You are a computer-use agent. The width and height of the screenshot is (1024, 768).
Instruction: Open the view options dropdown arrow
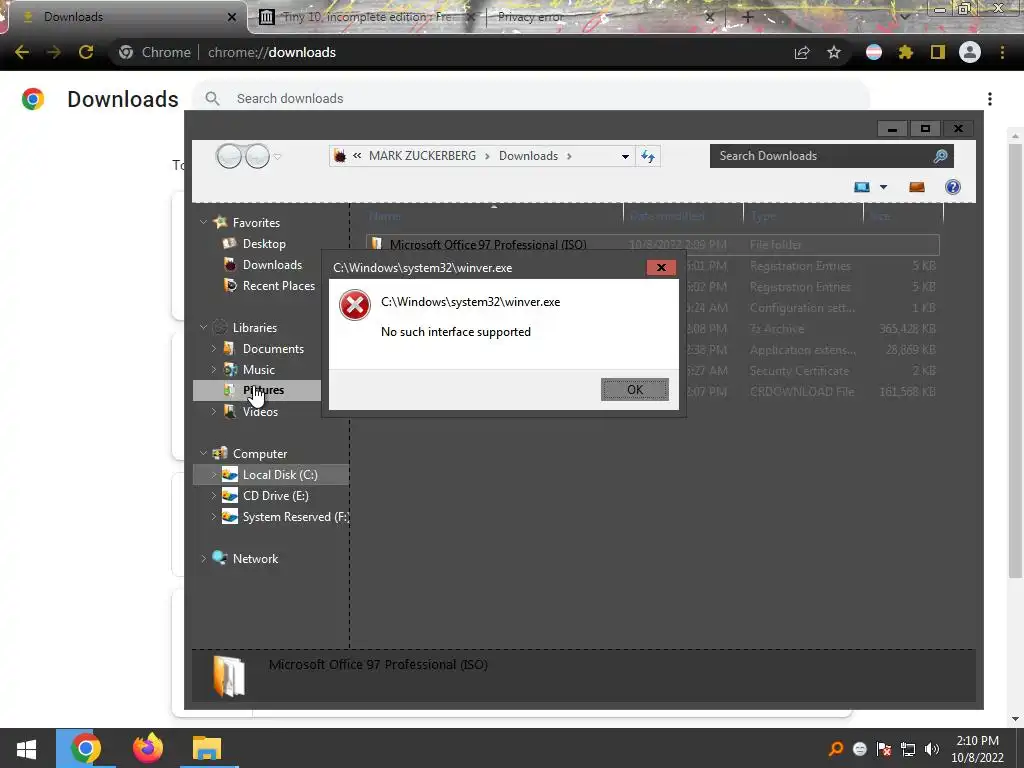pyautogui.click(x=884, y=187)
